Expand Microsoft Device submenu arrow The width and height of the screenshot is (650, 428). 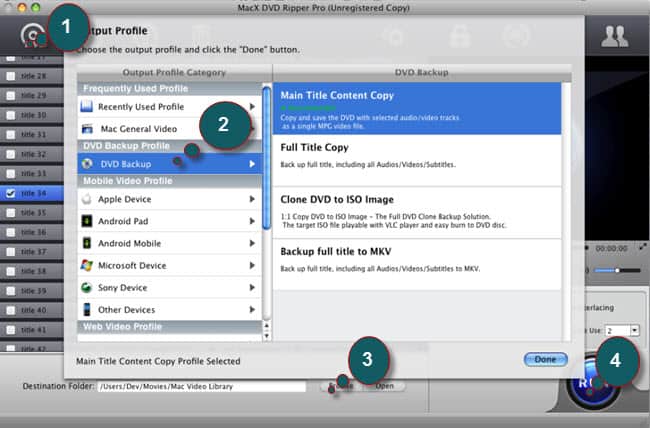click(x=252, y=265)
